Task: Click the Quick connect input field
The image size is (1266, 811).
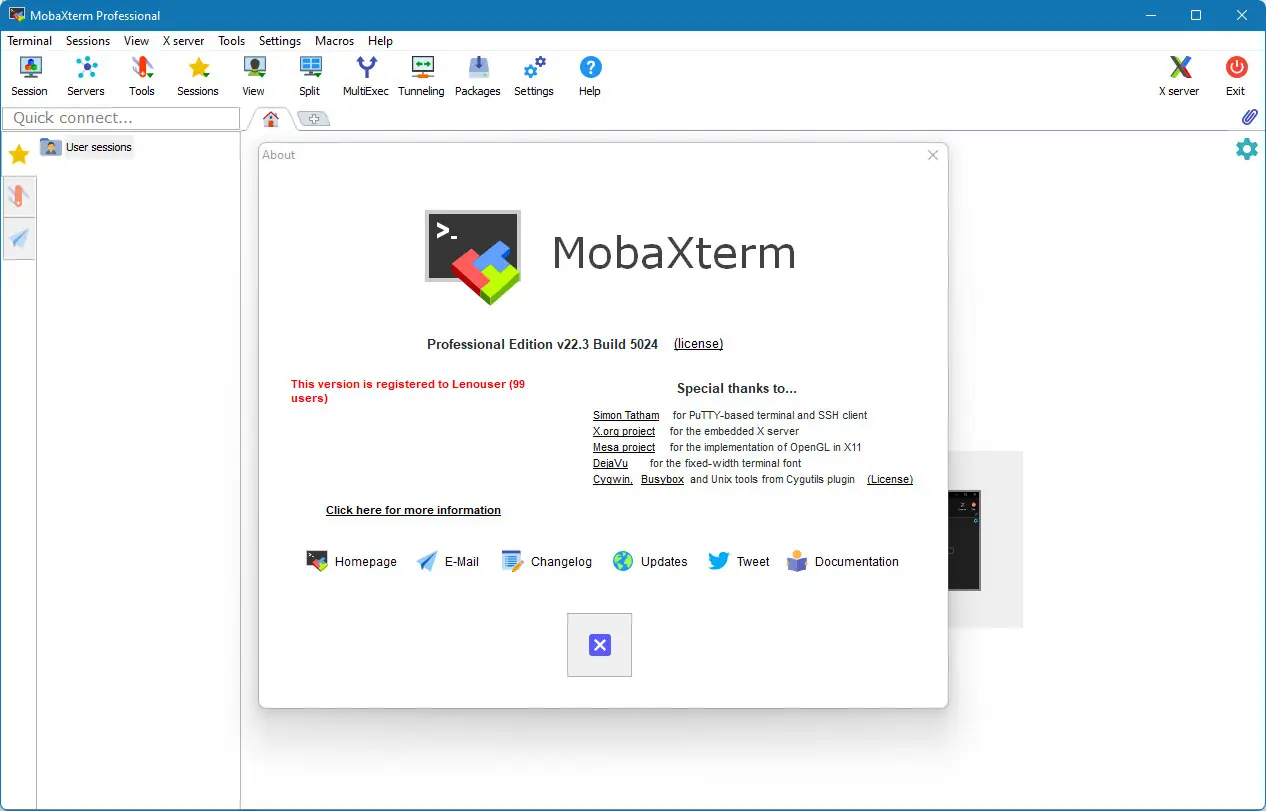Action: 122,118
